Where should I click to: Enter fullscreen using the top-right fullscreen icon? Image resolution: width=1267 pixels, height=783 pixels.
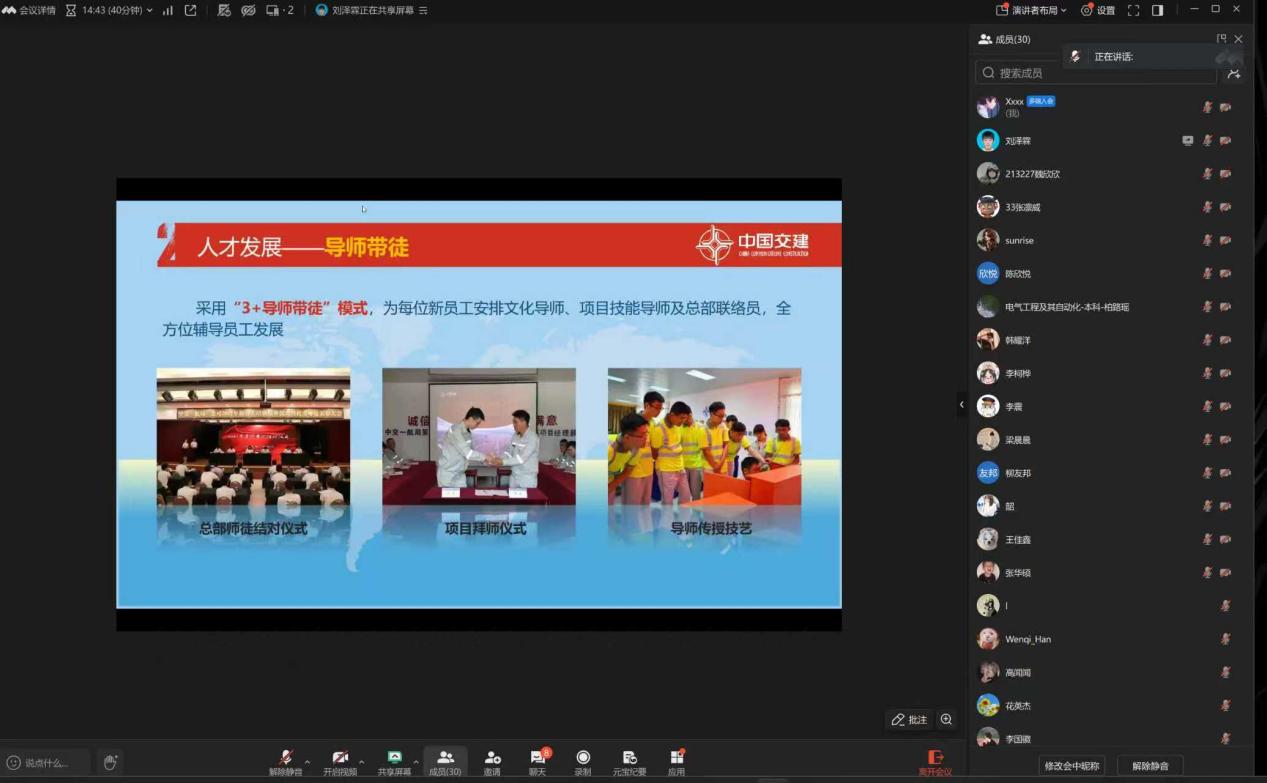point(1133,10)
